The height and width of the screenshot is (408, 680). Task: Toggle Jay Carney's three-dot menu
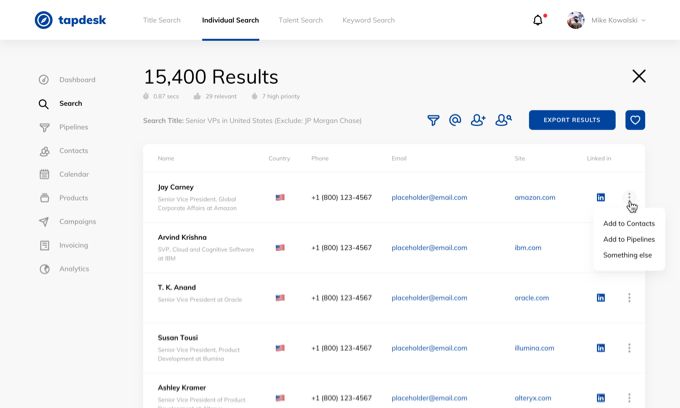point(629,197)
